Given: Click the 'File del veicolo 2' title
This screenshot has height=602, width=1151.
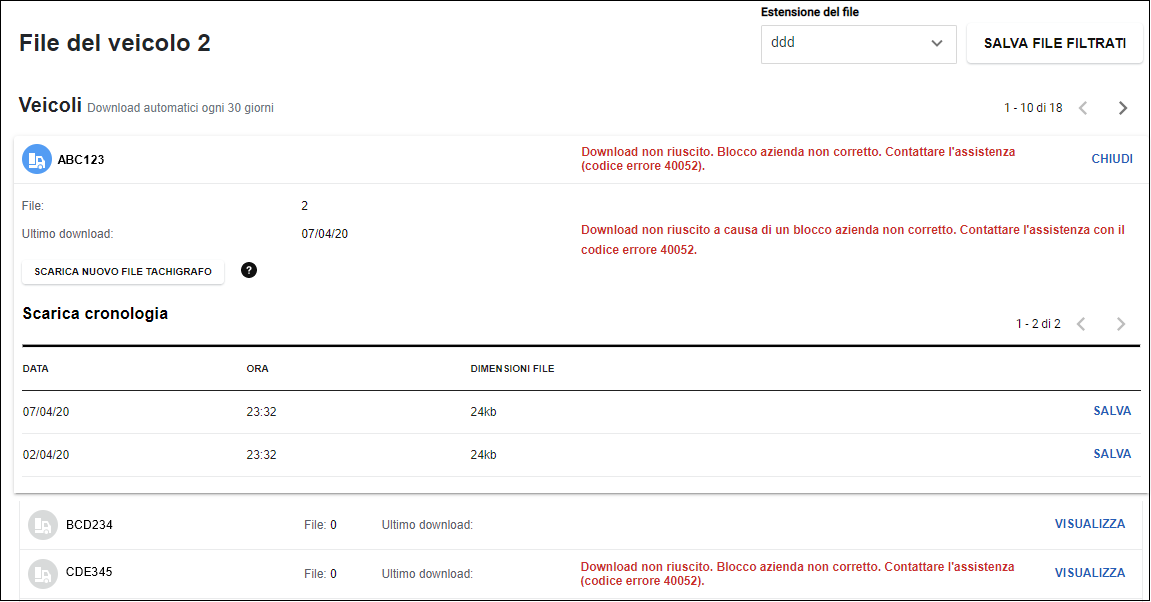Looking at the screenshot, I should point(115,43).
